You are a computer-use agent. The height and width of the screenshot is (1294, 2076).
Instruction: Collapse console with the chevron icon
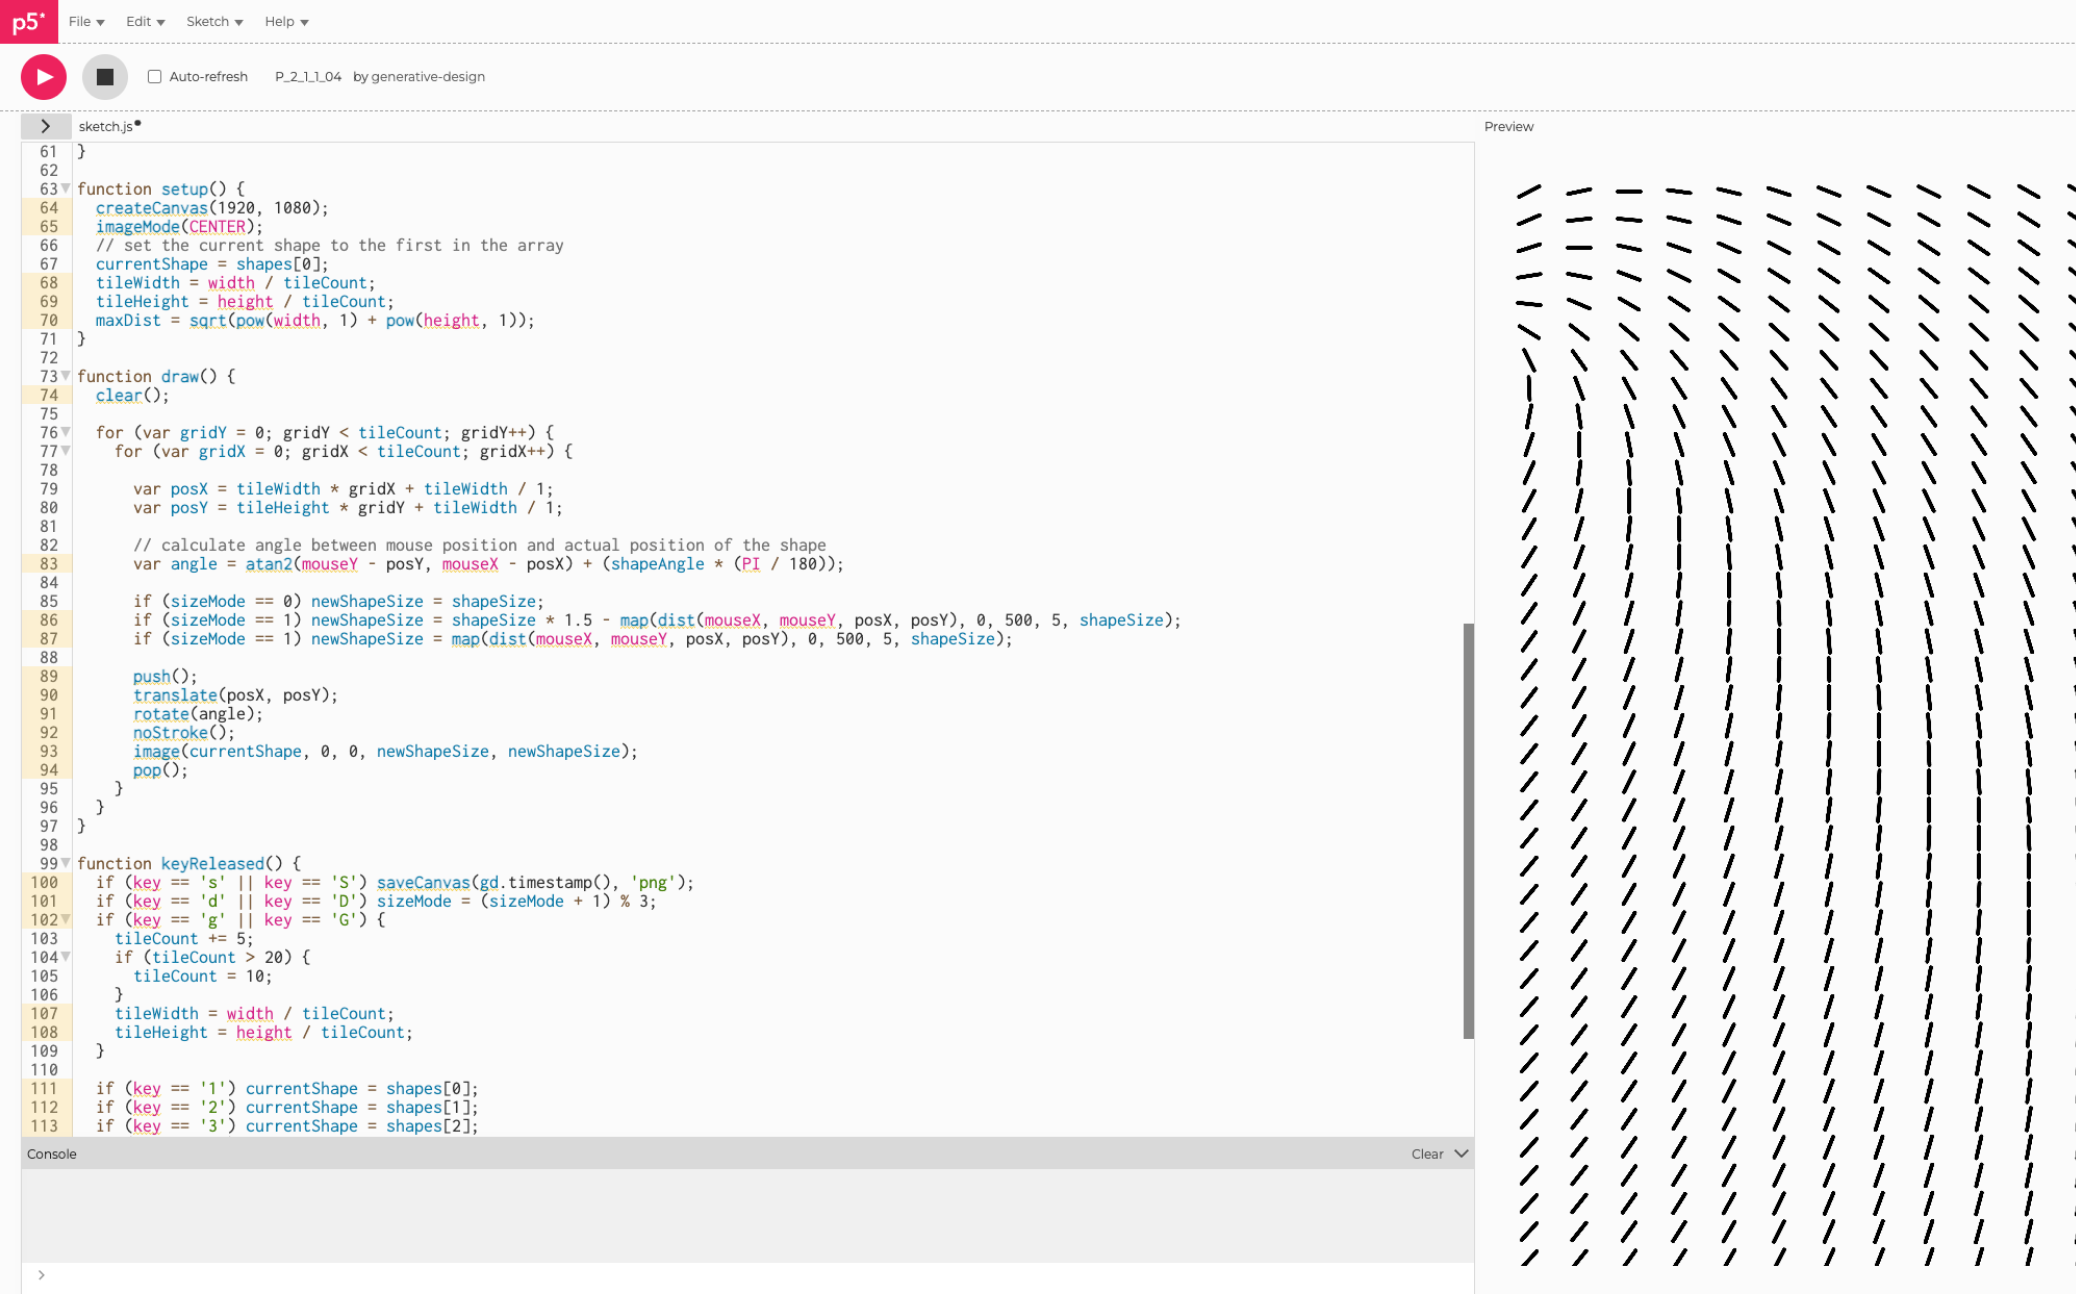tap(1461, 1153)
